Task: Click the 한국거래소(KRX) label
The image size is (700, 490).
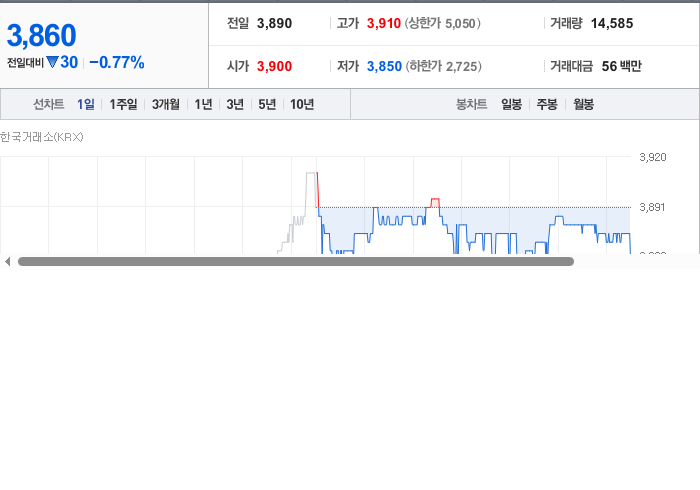Action: pos(42,137)
